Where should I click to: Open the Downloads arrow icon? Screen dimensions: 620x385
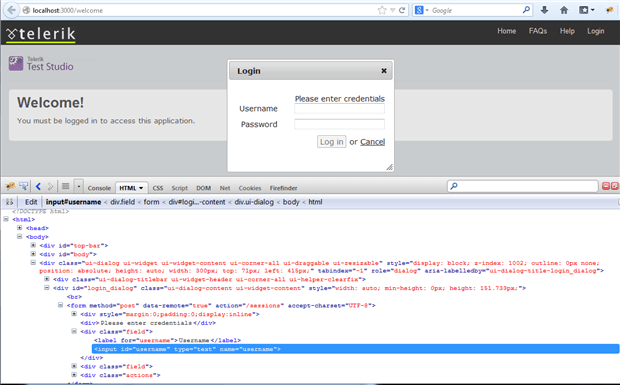(x=544, y=10)
